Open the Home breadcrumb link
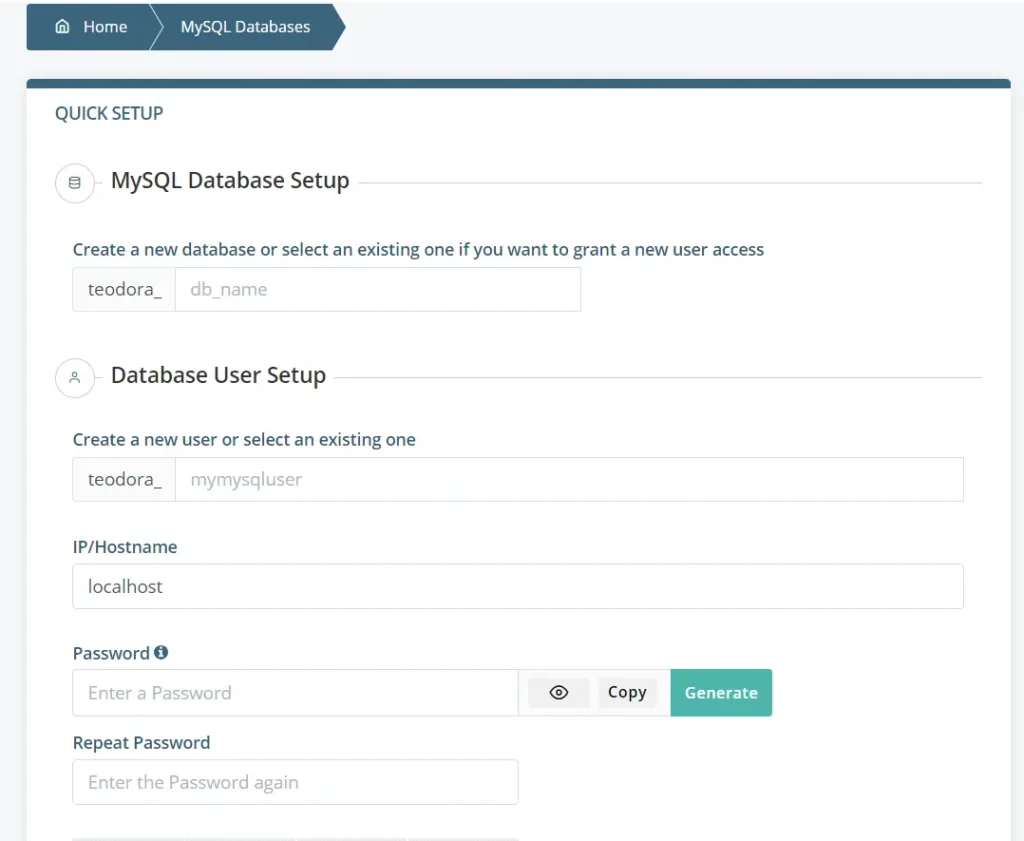Screen dimensions: 1024x841 (x=105, y=27)
